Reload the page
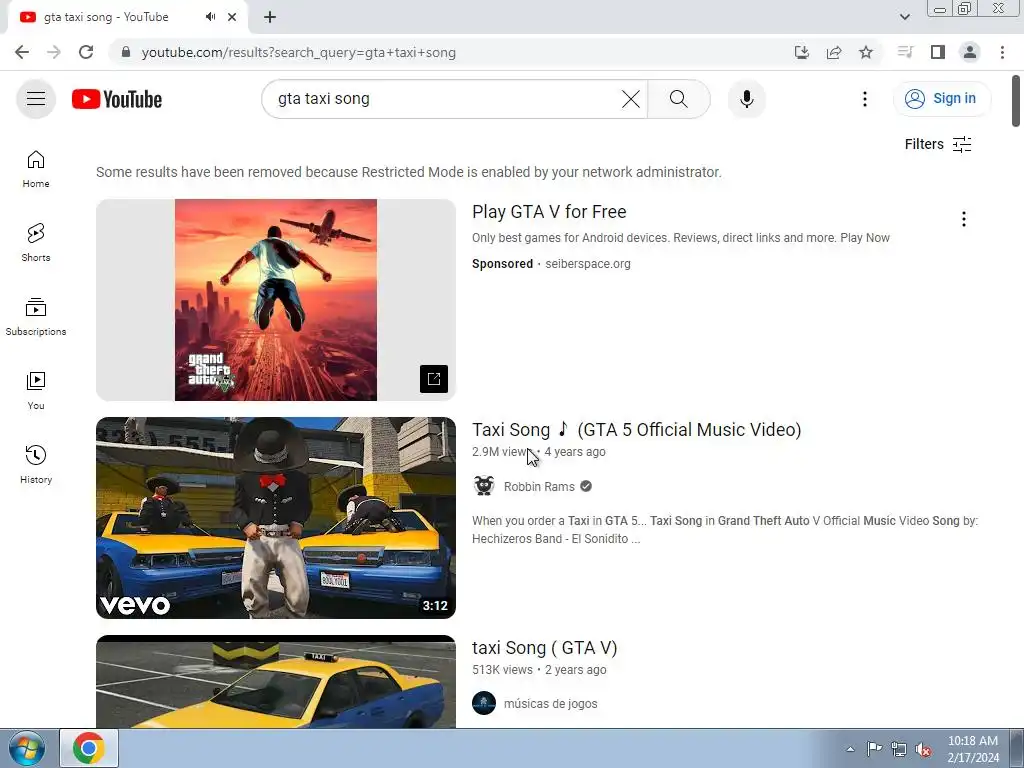Screen dimensions: 1024x768 pos(86,52)
